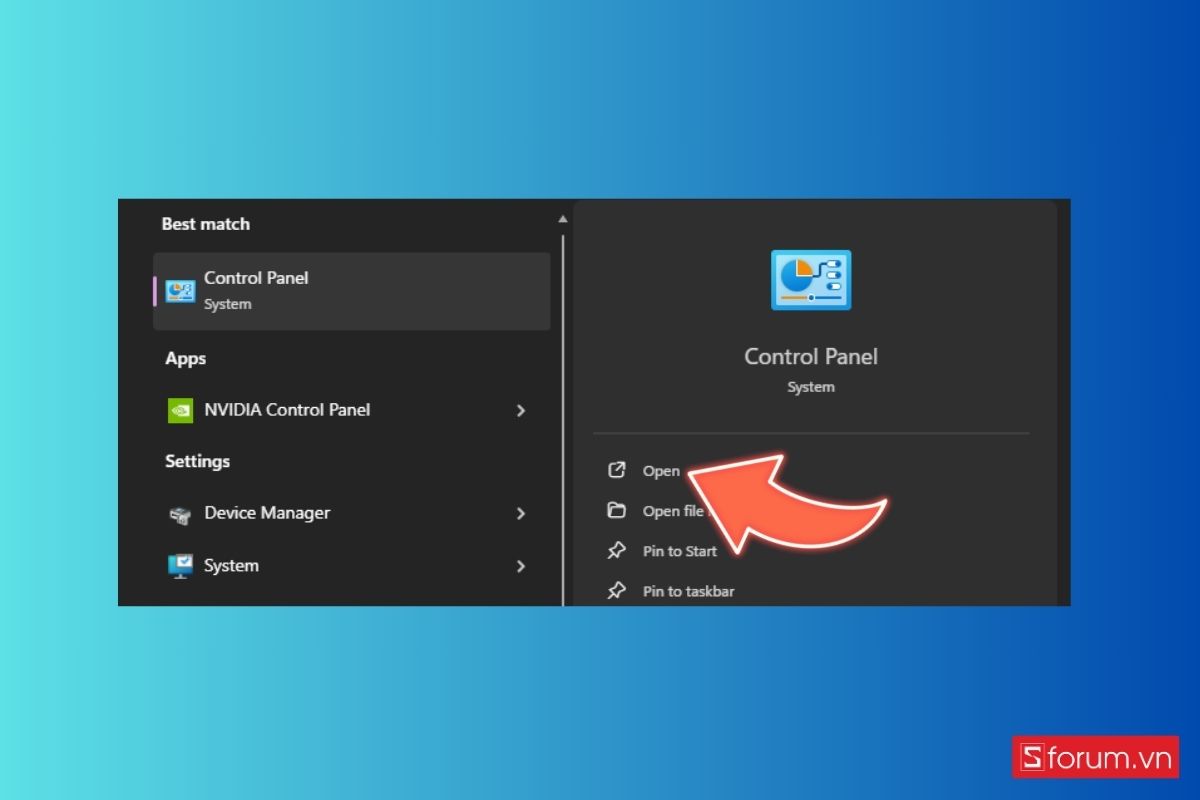Click the Device Manager icon
The height and width of the screenshot is (800, 1200).
click(180, 514)
